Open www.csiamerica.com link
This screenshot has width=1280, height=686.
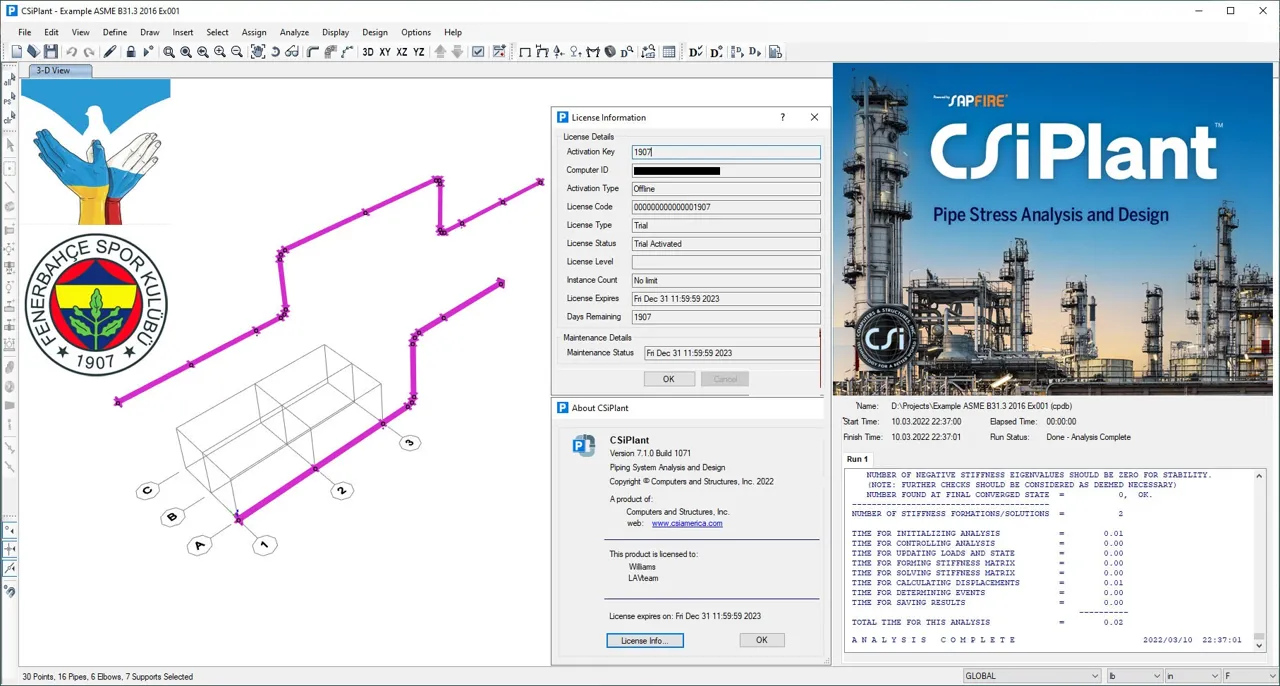[x=687, y=523]
